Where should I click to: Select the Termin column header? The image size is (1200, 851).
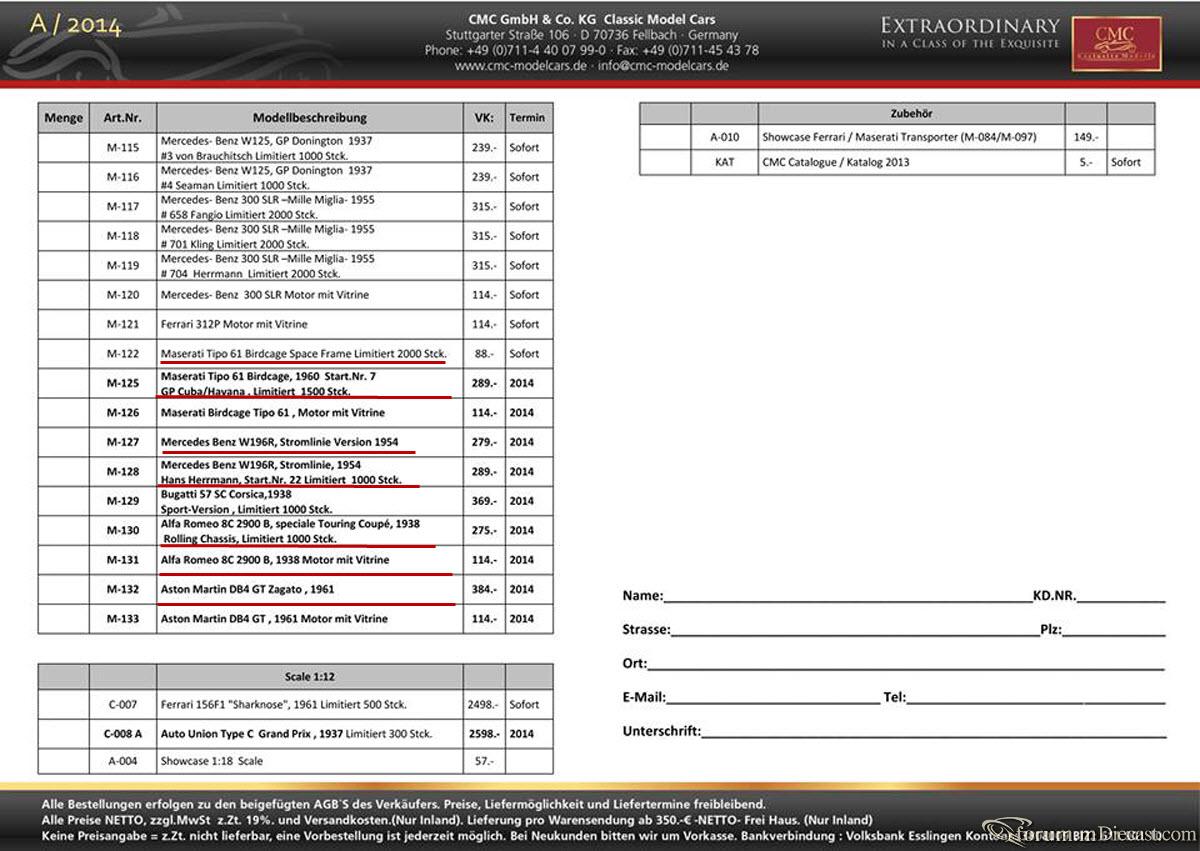pos(528,118)
